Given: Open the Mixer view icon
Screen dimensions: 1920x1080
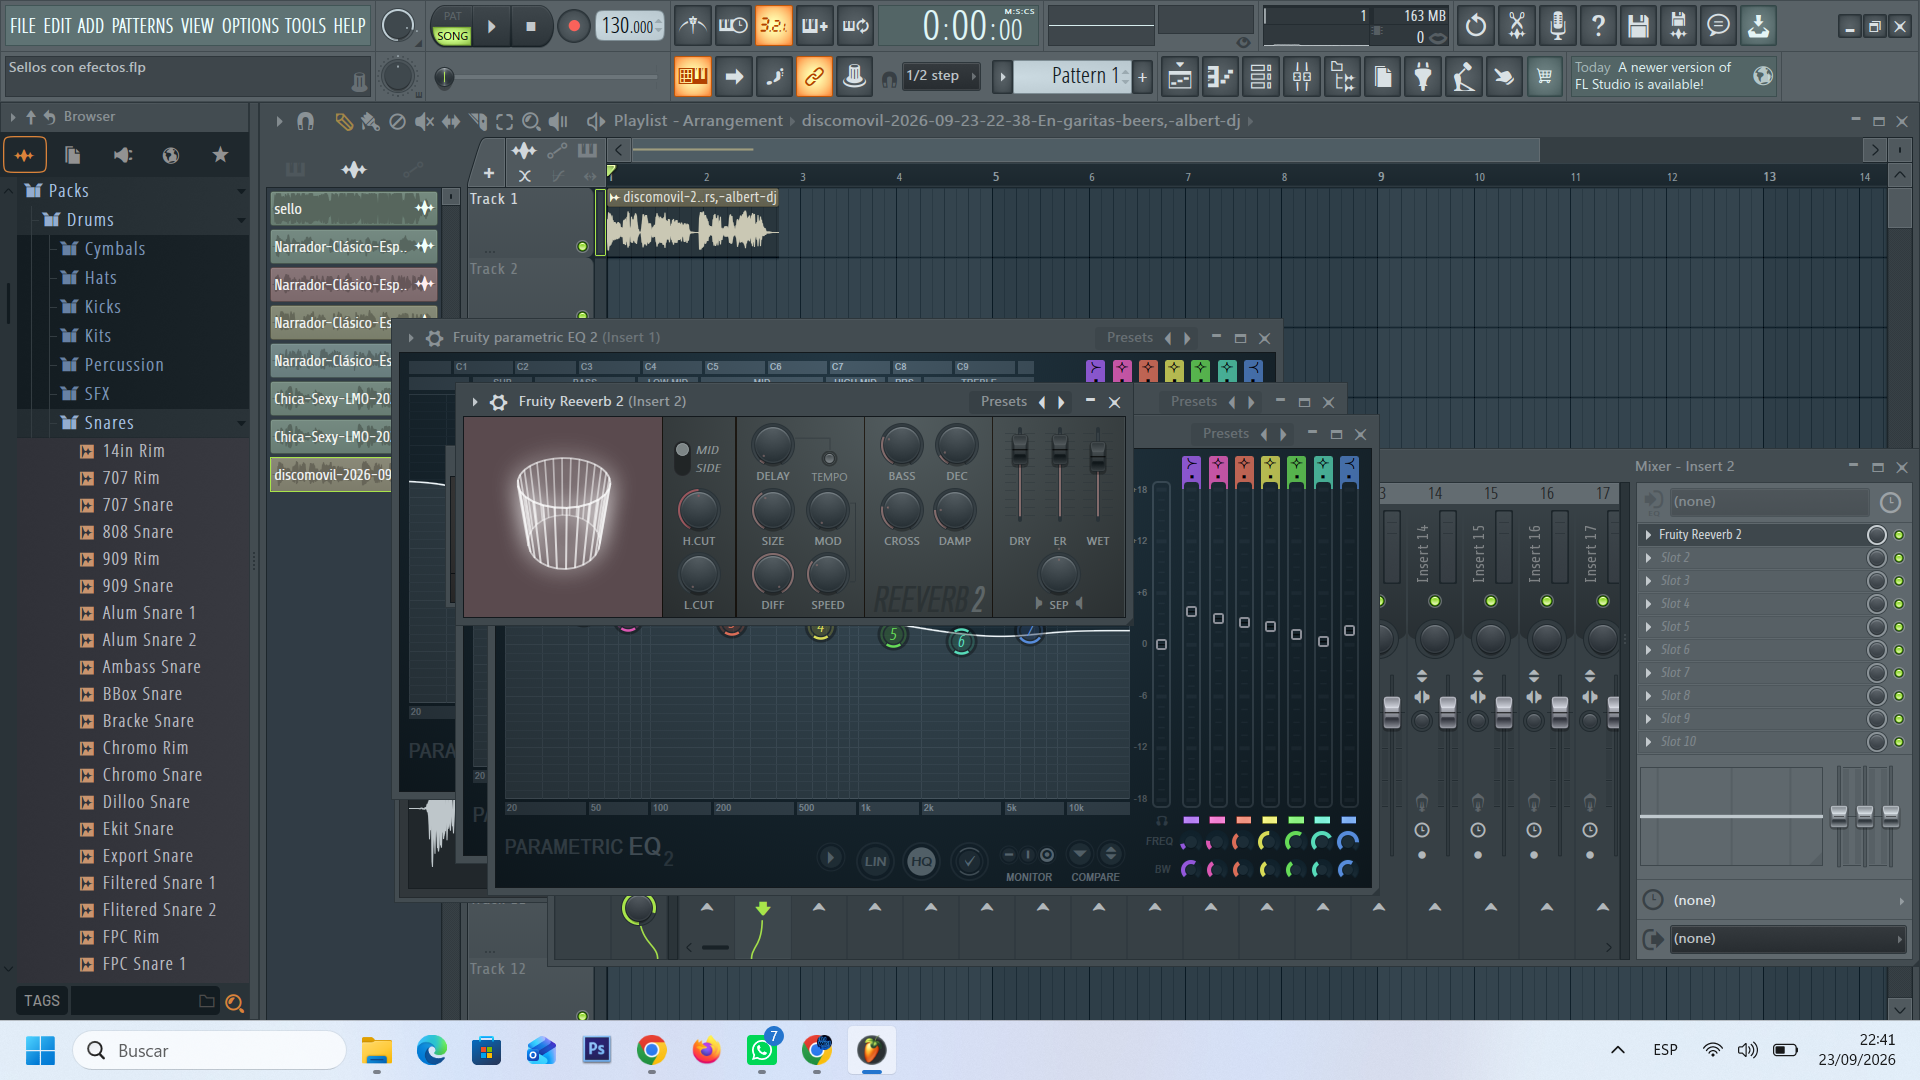Looking at the screenshot, I should point(1302,76).
